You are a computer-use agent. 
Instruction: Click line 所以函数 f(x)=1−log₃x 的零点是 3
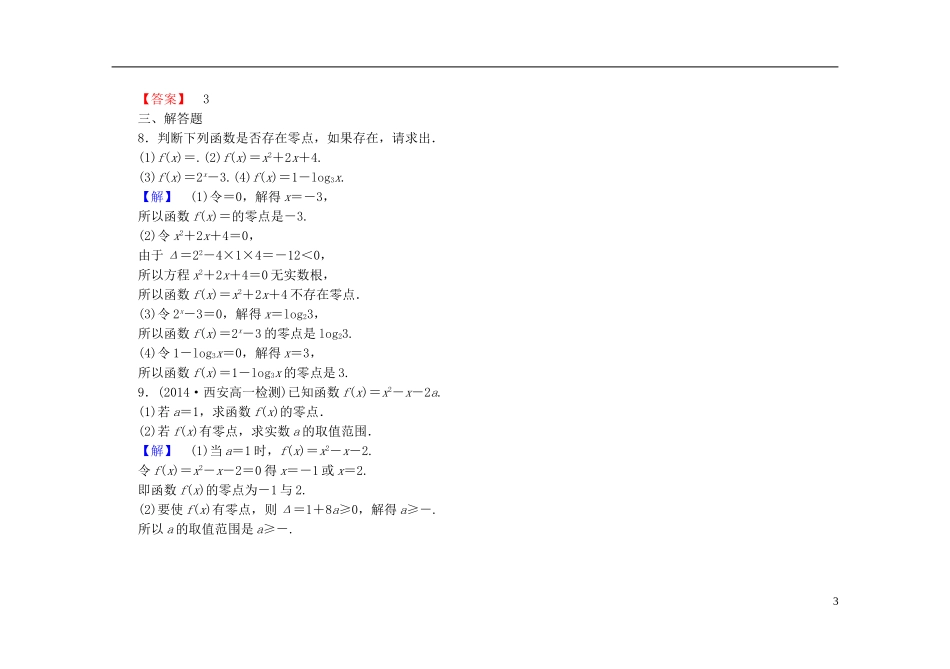tap(243, 372)
